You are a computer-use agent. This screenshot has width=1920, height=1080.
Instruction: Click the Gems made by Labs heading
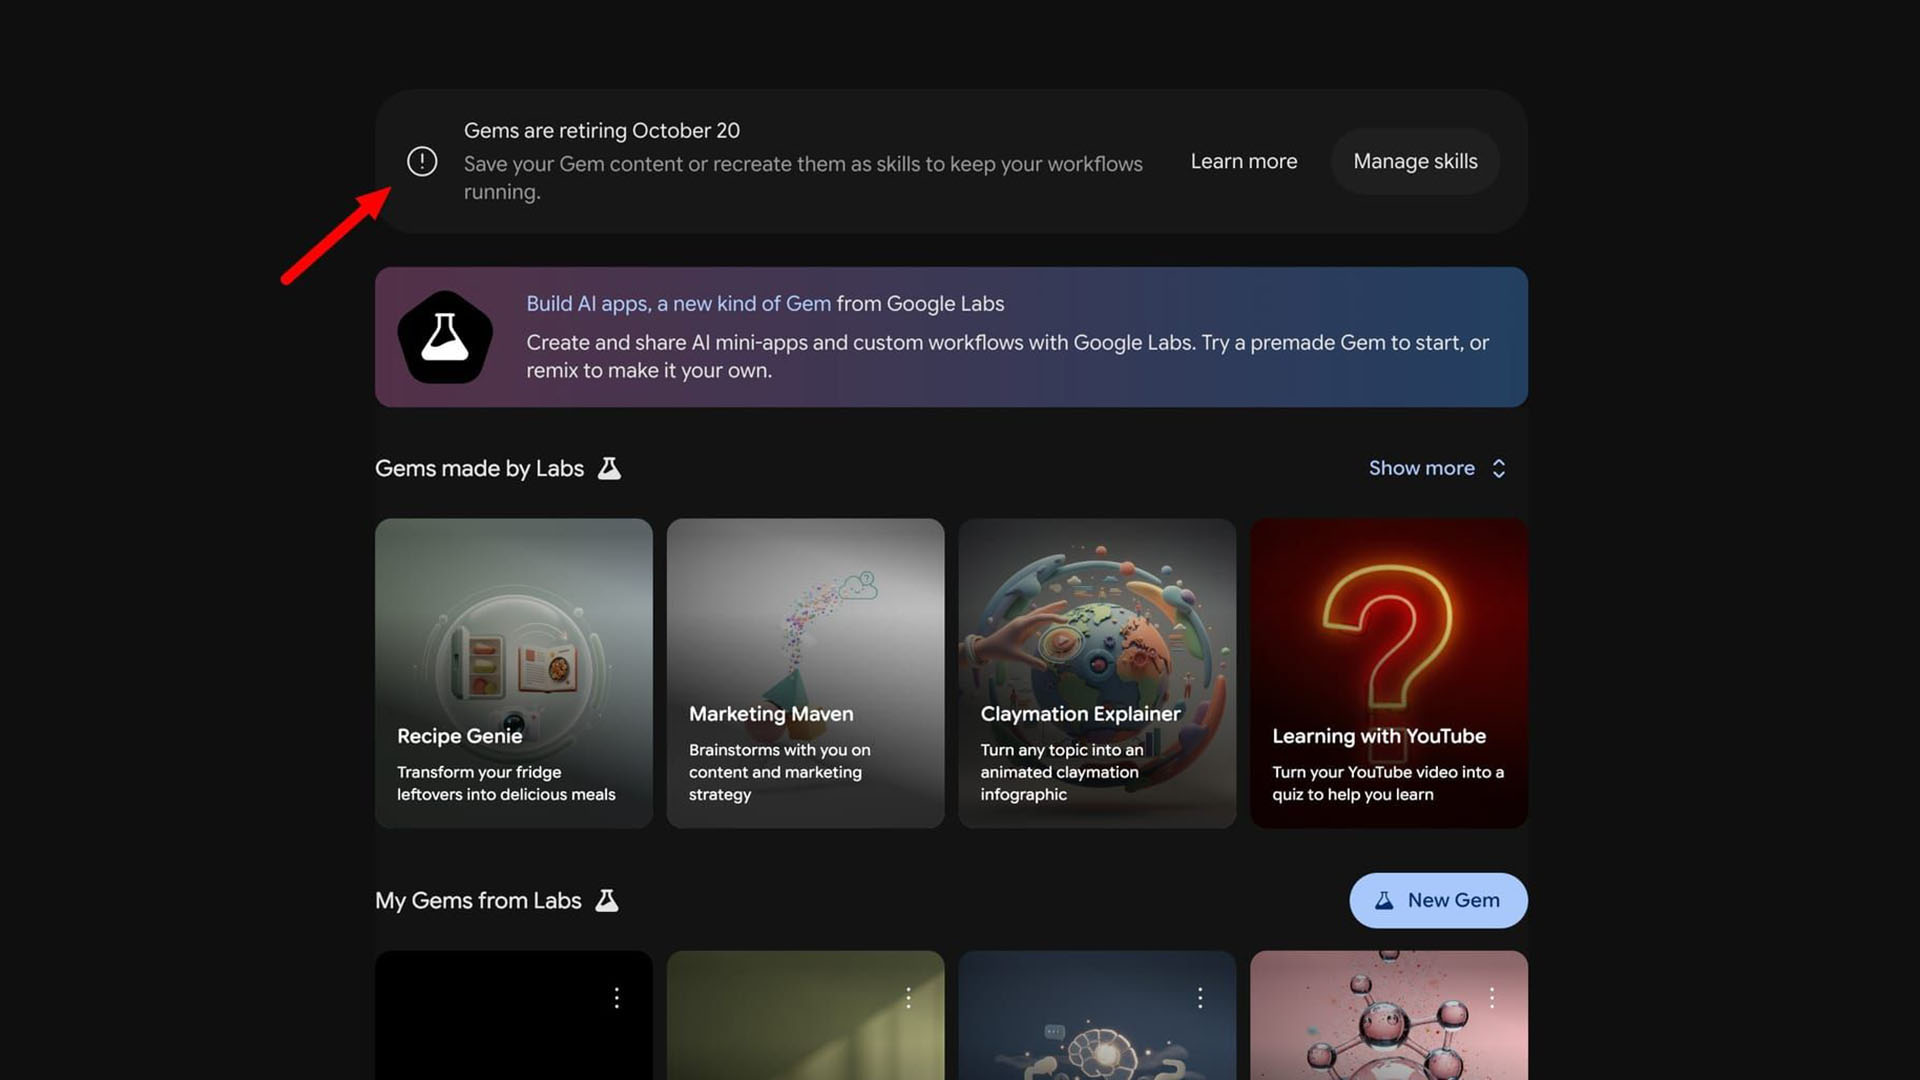point(479,468)
